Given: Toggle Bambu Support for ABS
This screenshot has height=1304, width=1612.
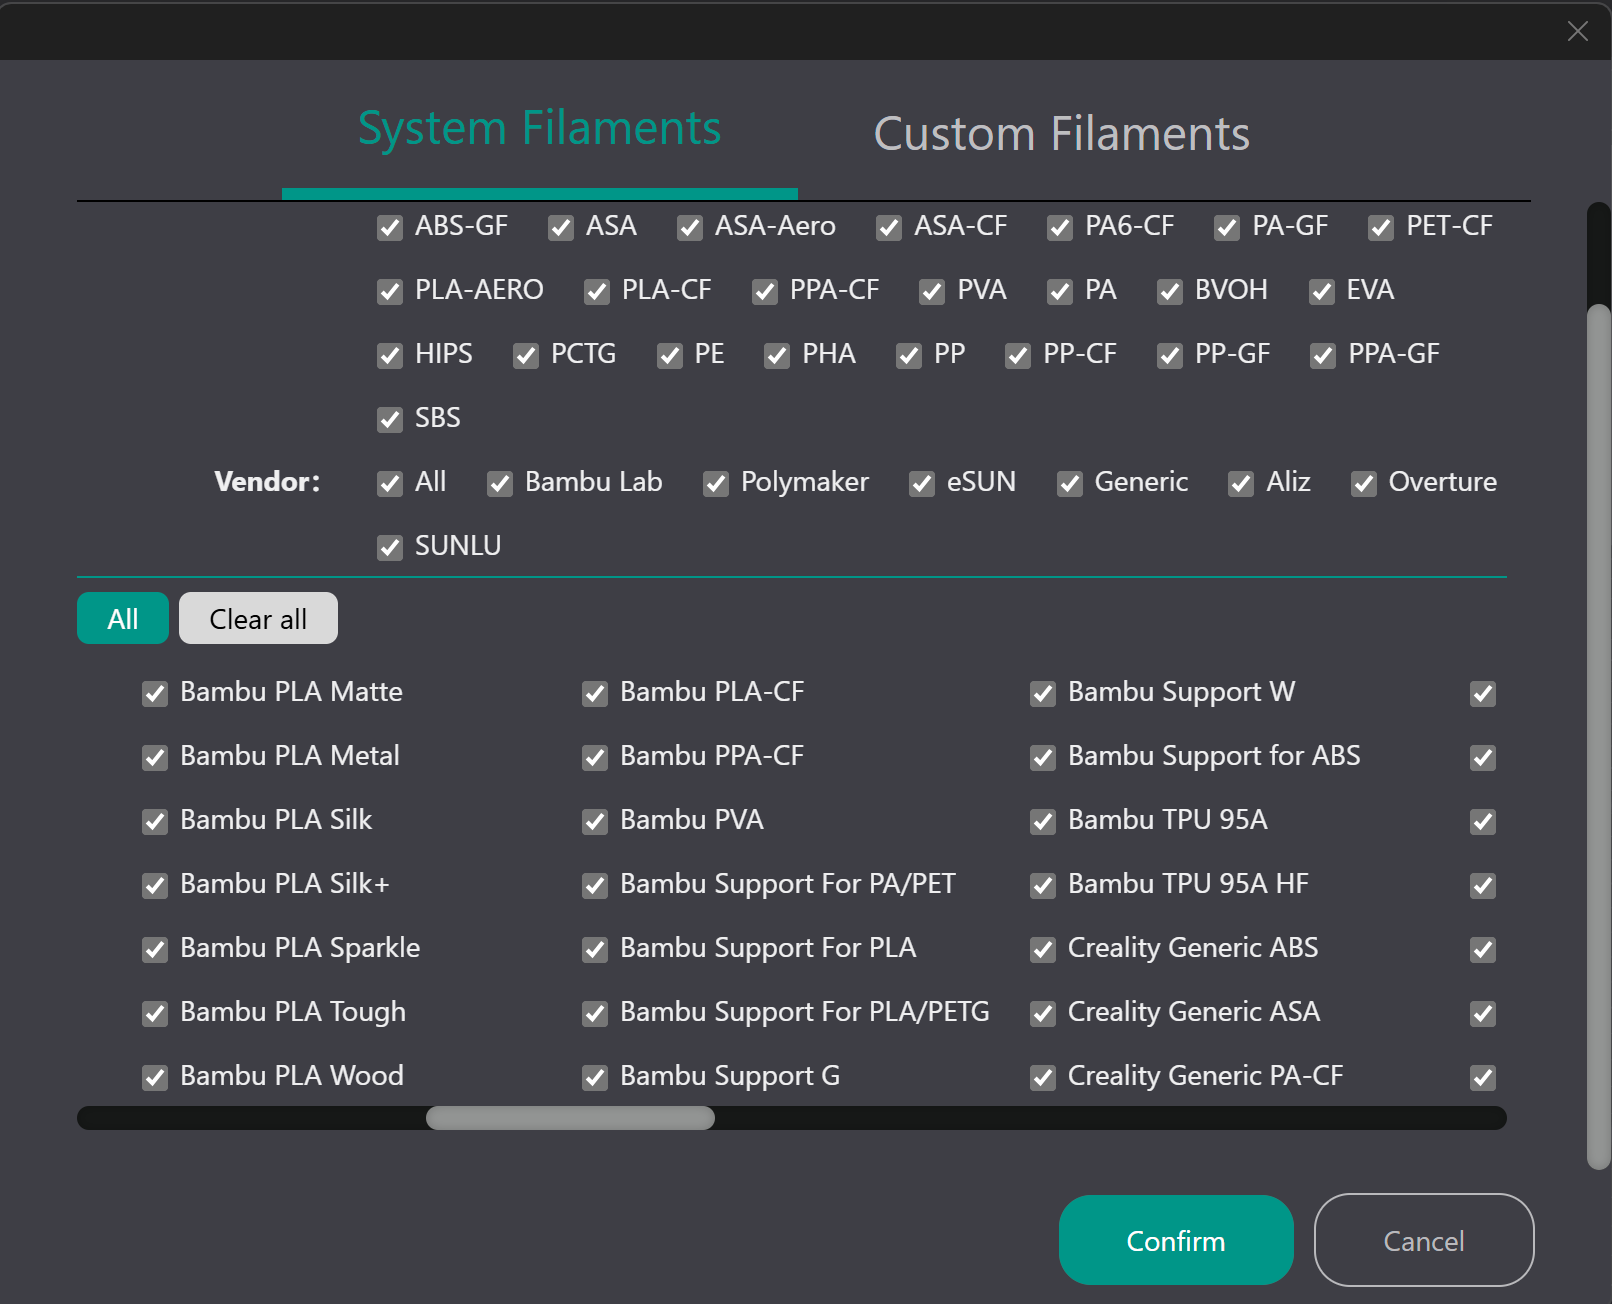Looking at the screenshot, I should 1043,758.
